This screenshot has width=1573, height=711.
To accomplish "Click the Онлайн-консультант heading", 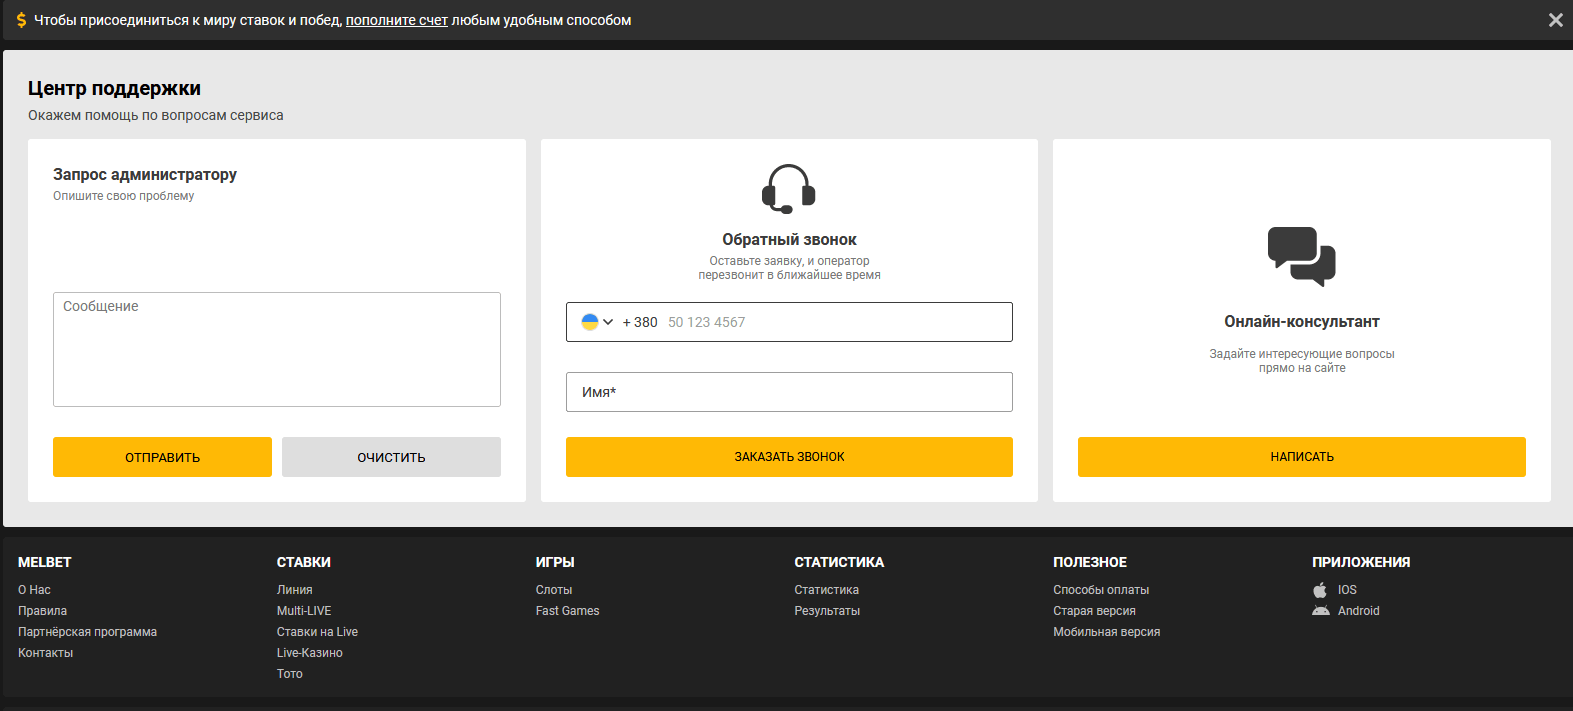I will [1302, 322].
